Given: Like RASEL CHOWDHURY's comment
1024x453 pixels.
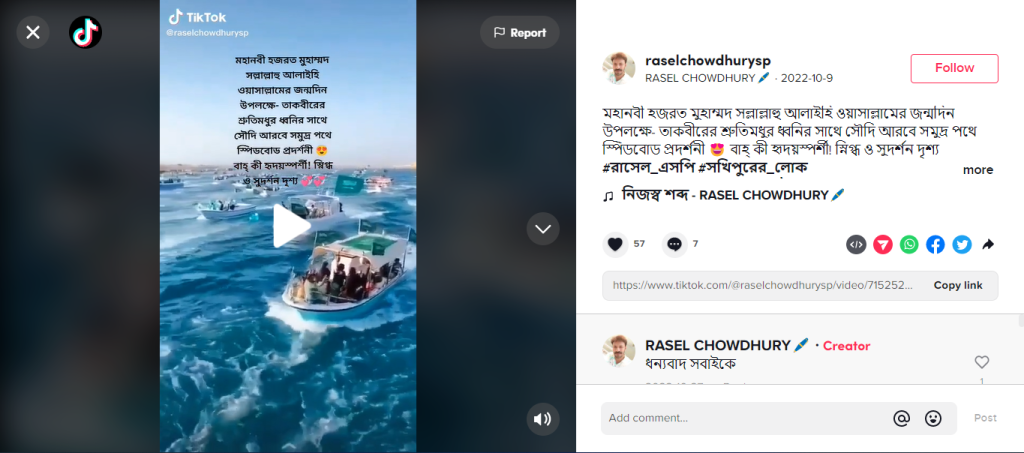Looking at the screenshot, I should point(982,362).
